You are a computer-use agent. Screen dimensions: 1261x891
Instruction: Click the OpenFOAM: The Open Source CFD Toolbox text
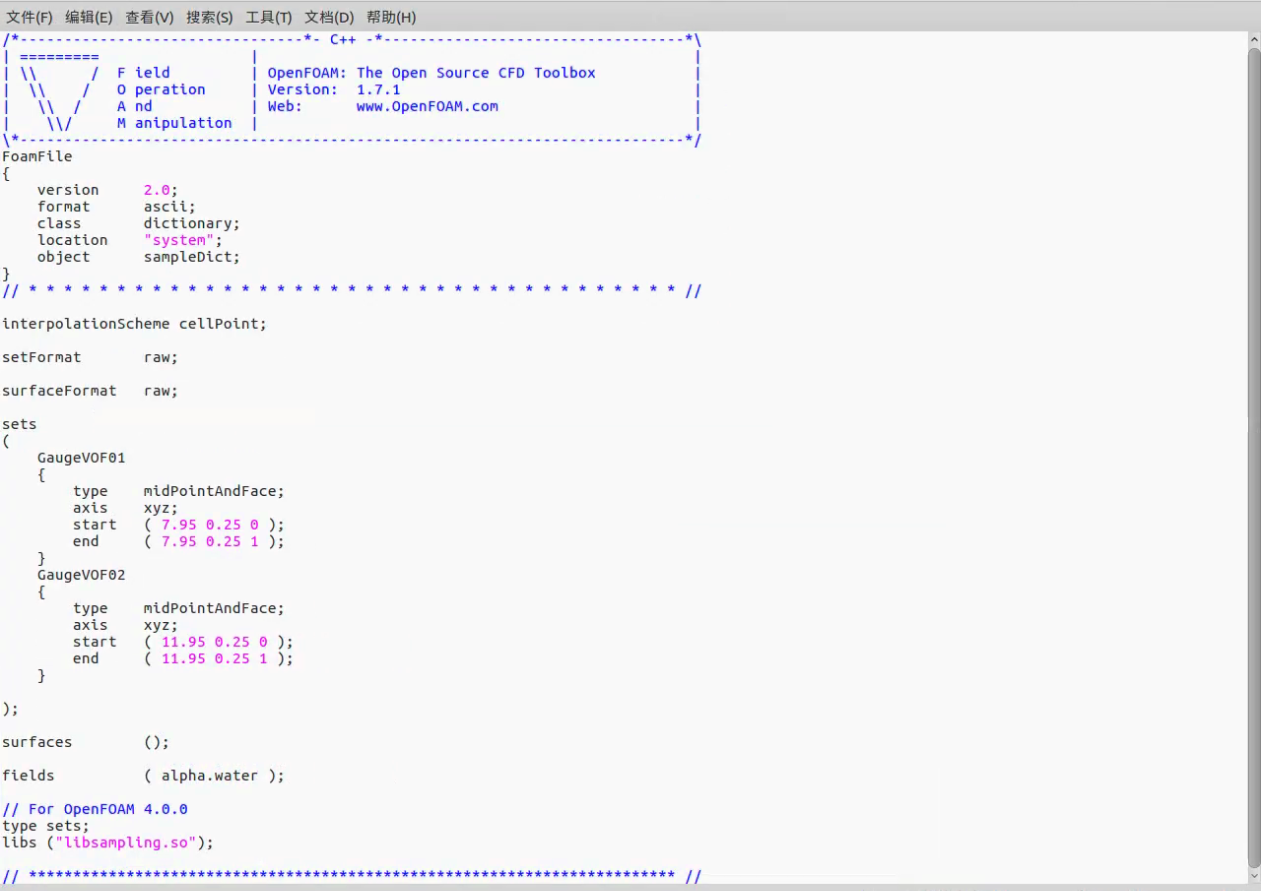pos(431,73)
